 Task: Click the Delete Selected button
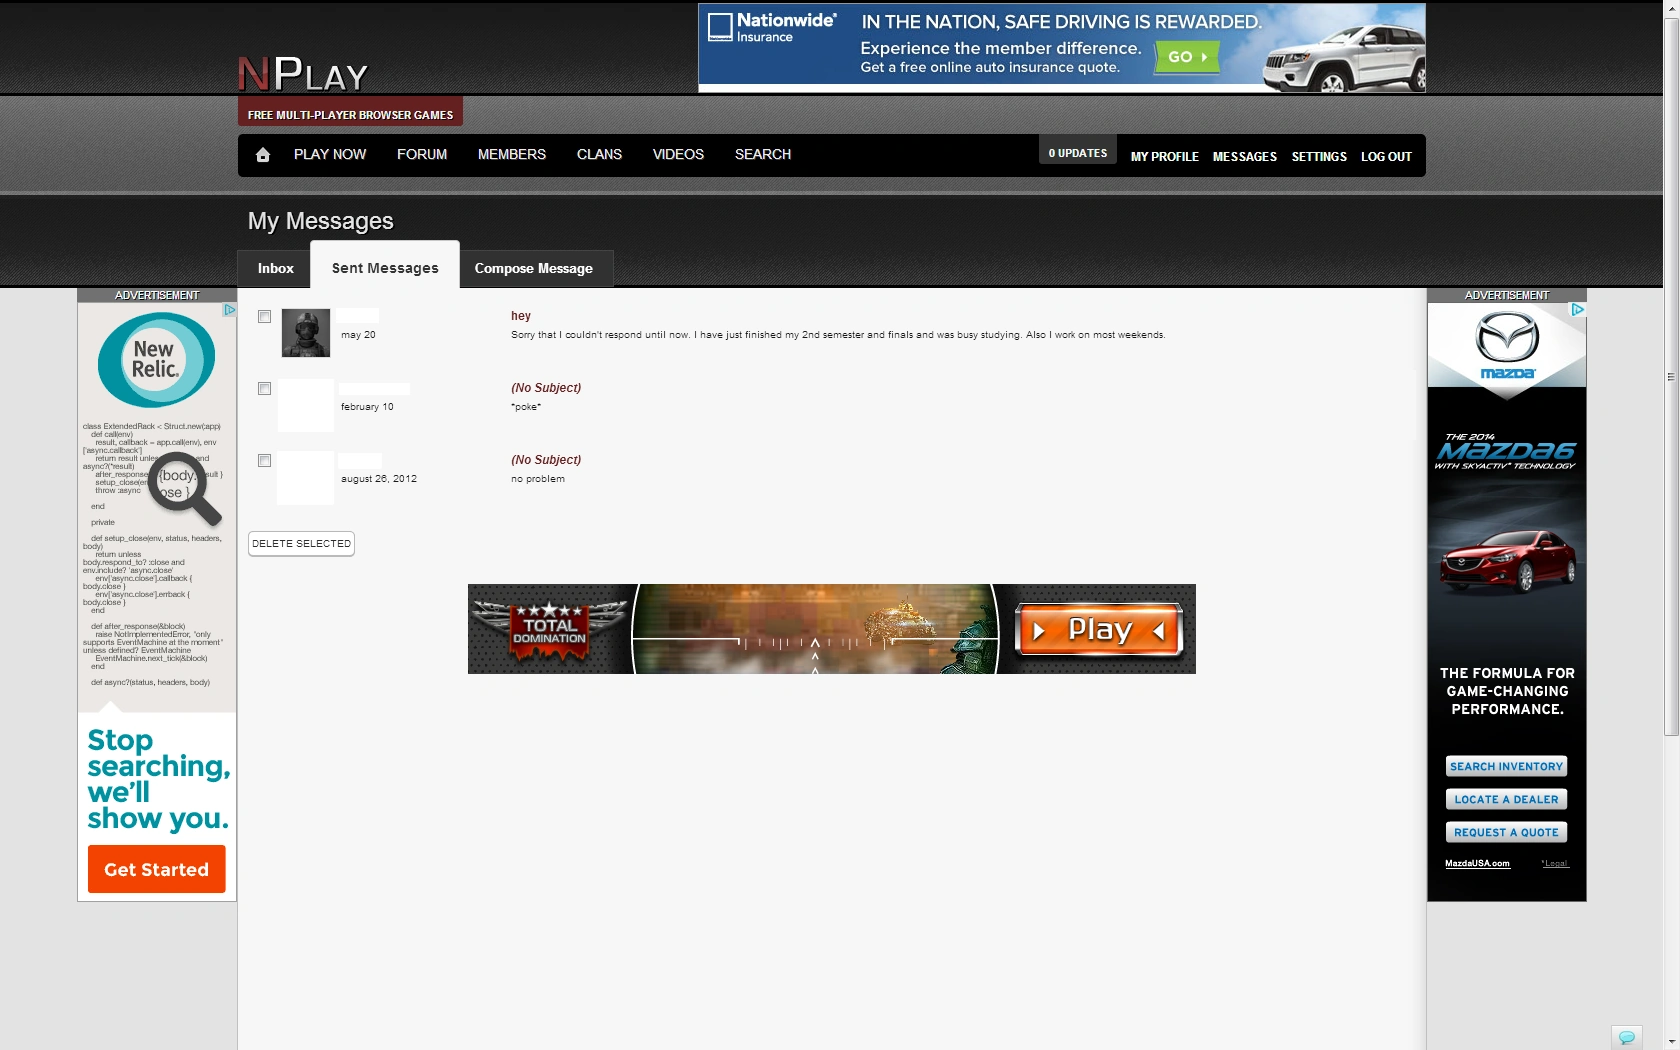[x=301, y=544]
